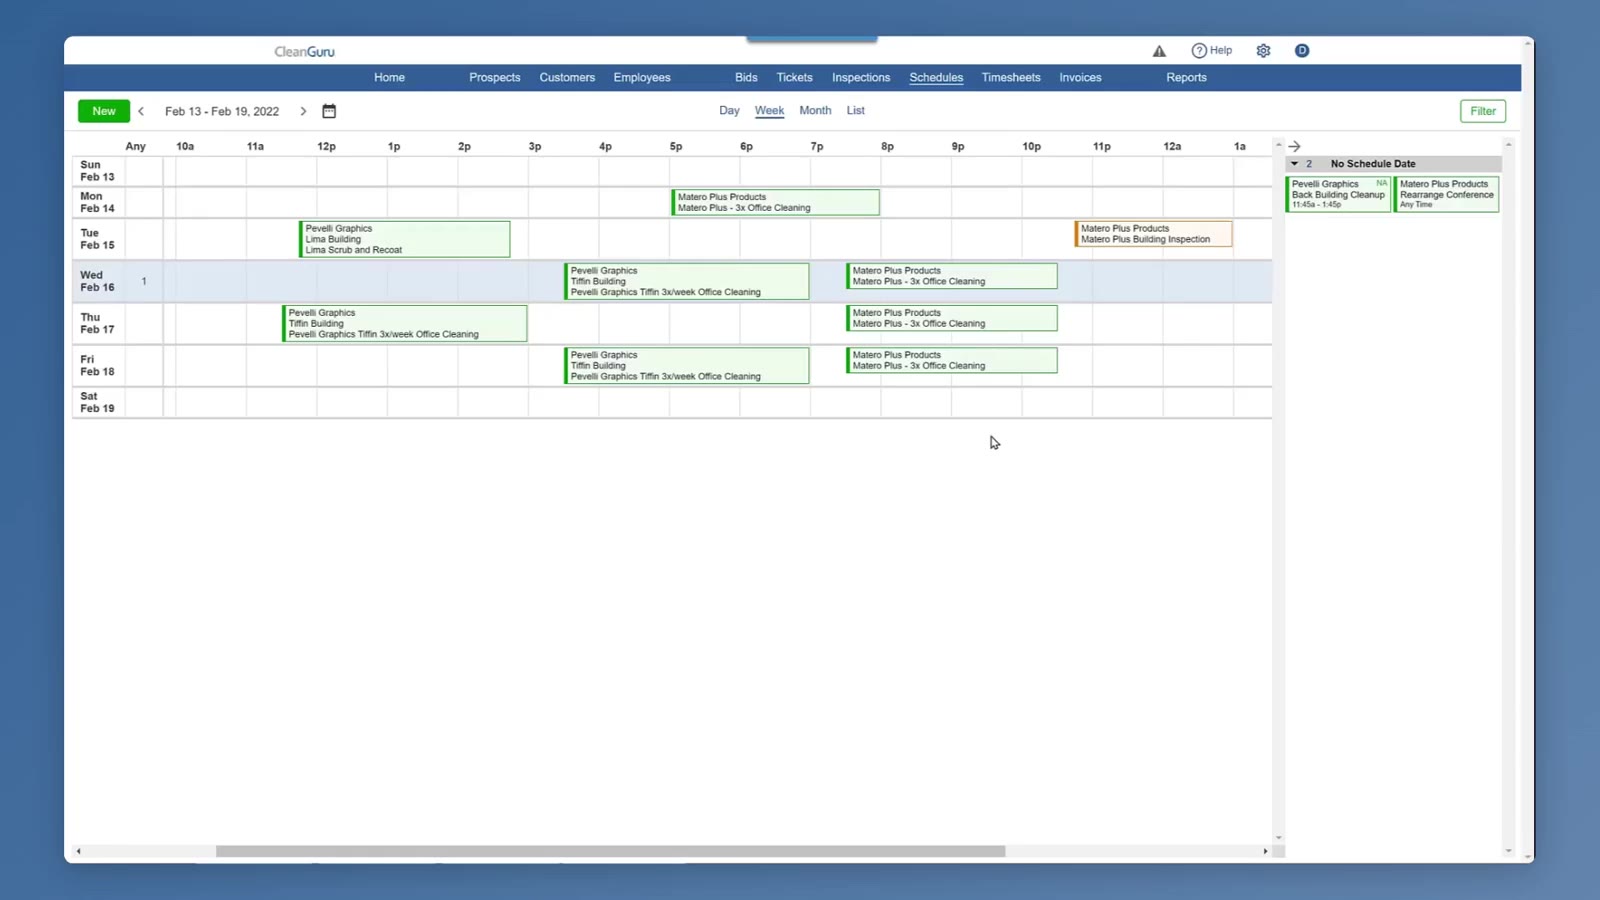Open the Bids menu
Screen dimensions: 1600x900
click(x=746, y=78)
